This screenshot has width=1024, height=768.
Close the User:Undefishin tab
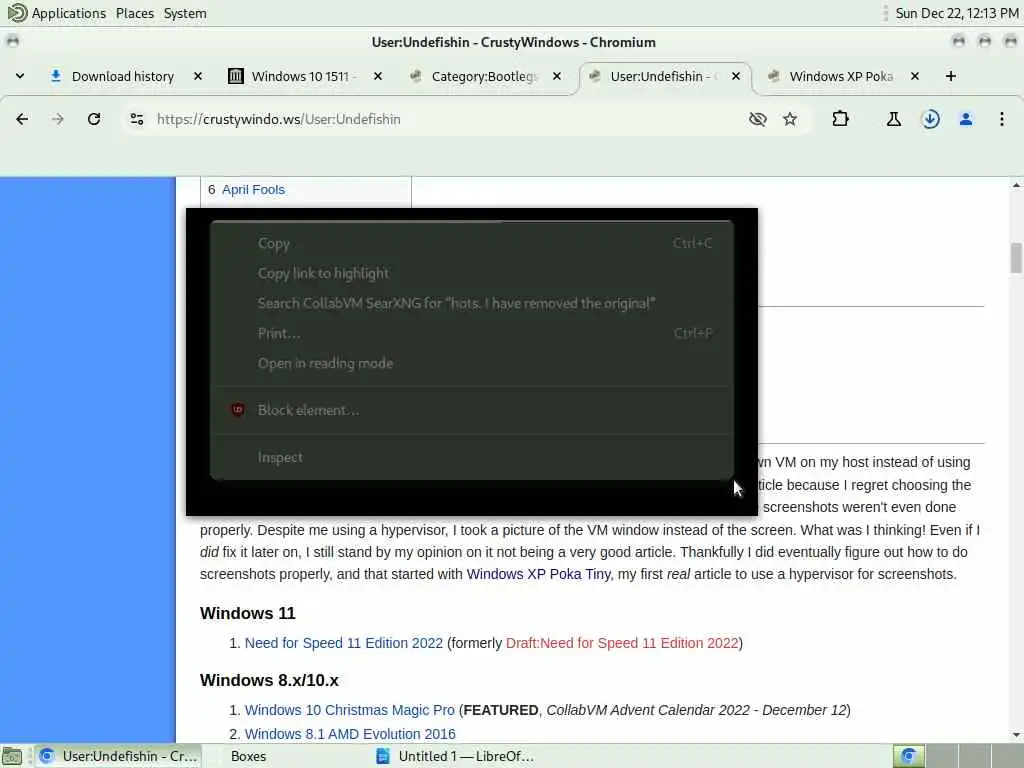coord(736,76)
